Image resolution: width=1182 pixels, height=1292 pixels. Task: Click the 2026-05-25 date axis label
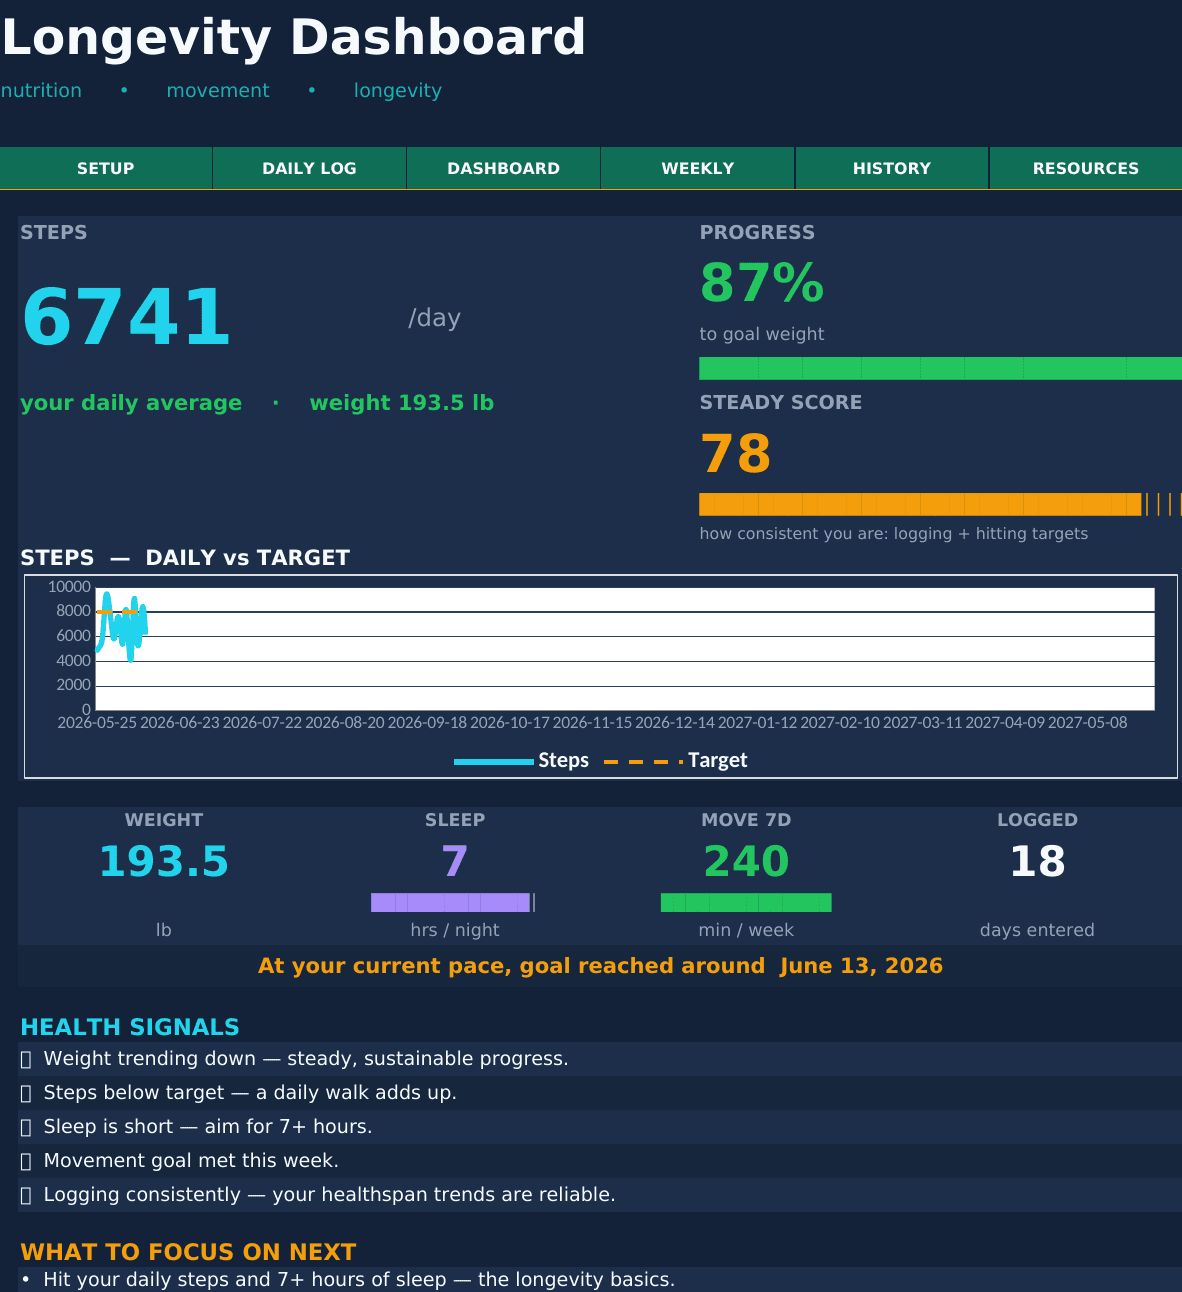(x=97, y=722)
